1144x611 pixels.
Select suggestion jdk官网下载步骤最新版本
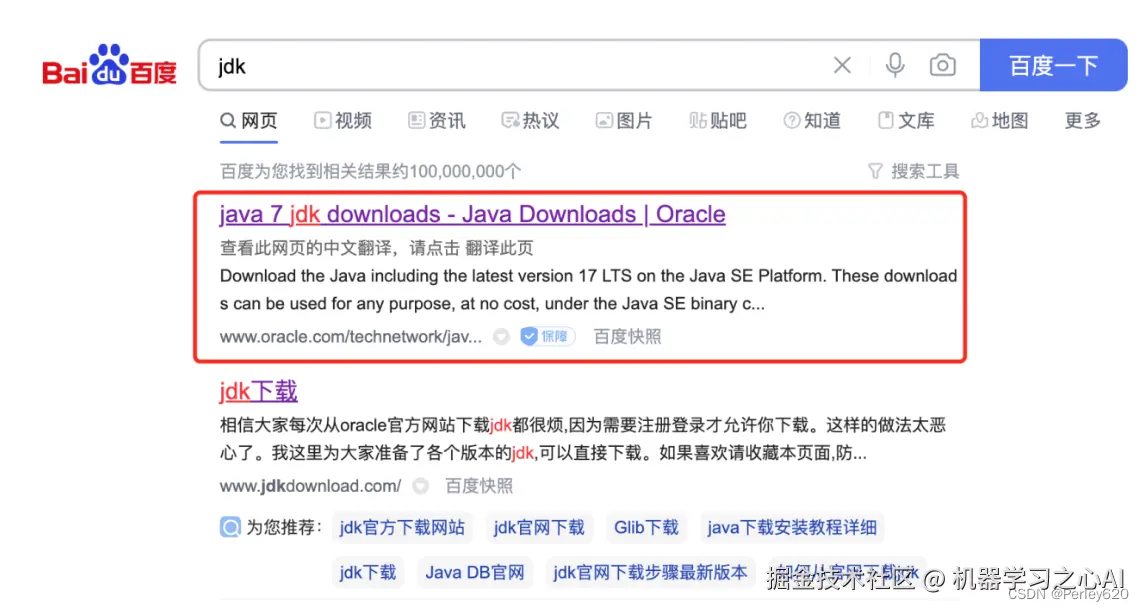pyautogui.click(x=650, y=572)
